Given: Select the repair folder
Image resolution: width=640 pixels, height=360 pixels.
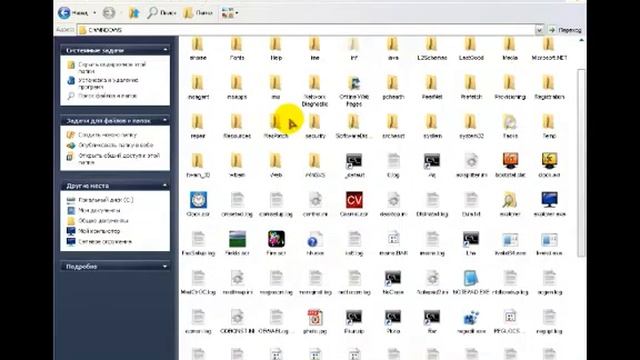Looking at the screenshot, I should coord(198,127).
